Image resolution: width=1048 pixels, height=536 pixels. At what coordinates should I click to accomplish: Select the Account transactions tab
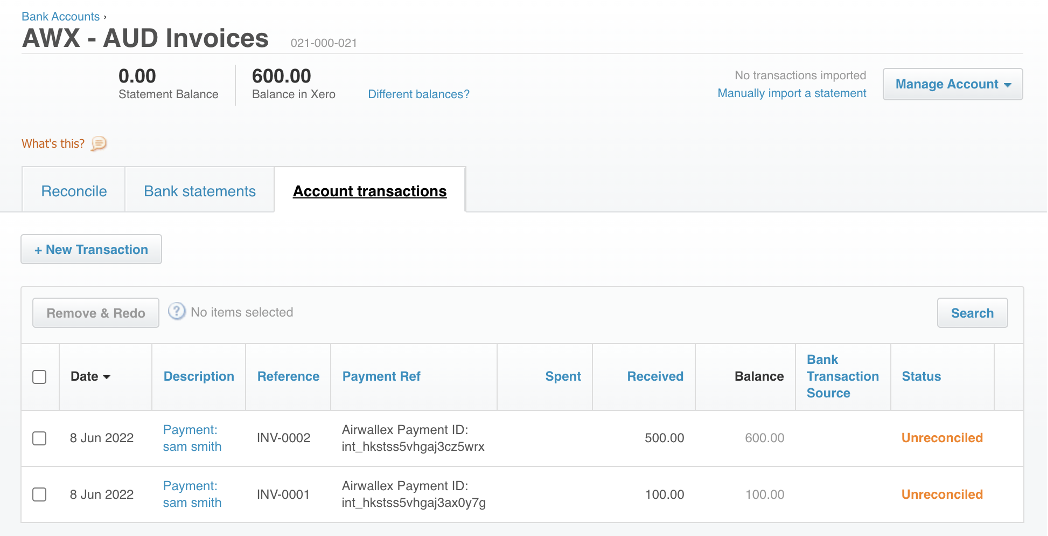[x=369, y=191]
